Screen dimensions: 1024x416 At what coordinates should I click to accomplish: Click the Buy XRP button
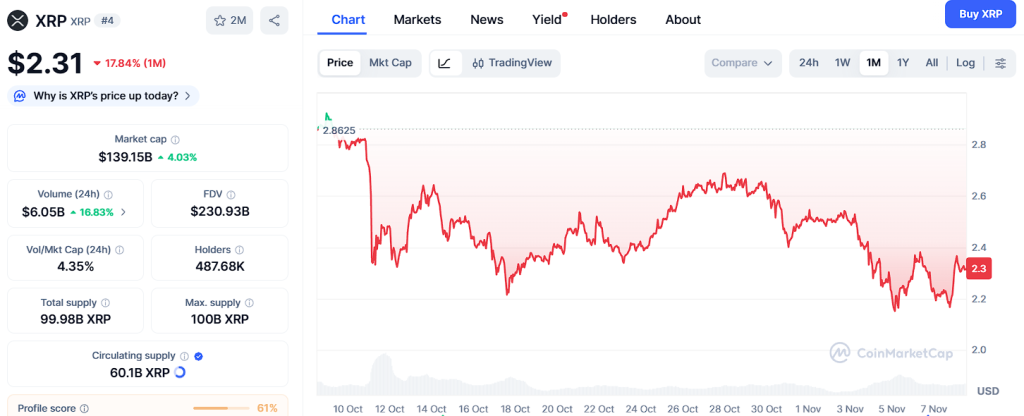[980, 14]
